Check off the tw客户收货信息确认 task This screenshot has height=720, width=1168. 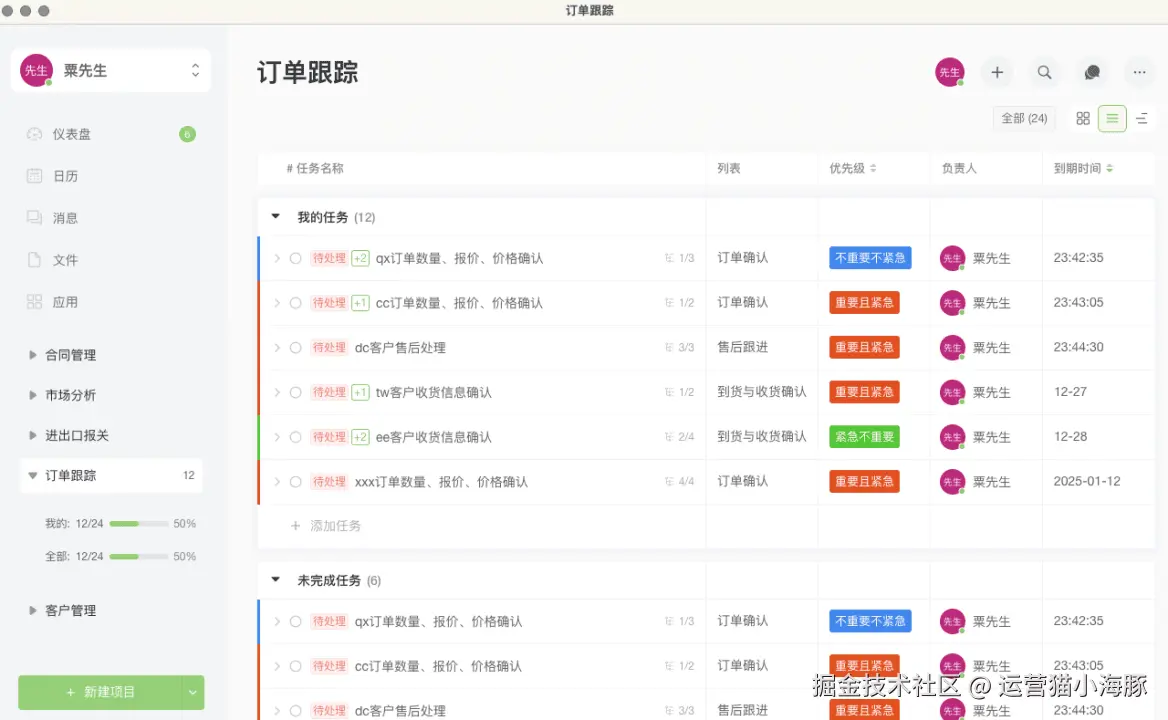tap(296, 392)
